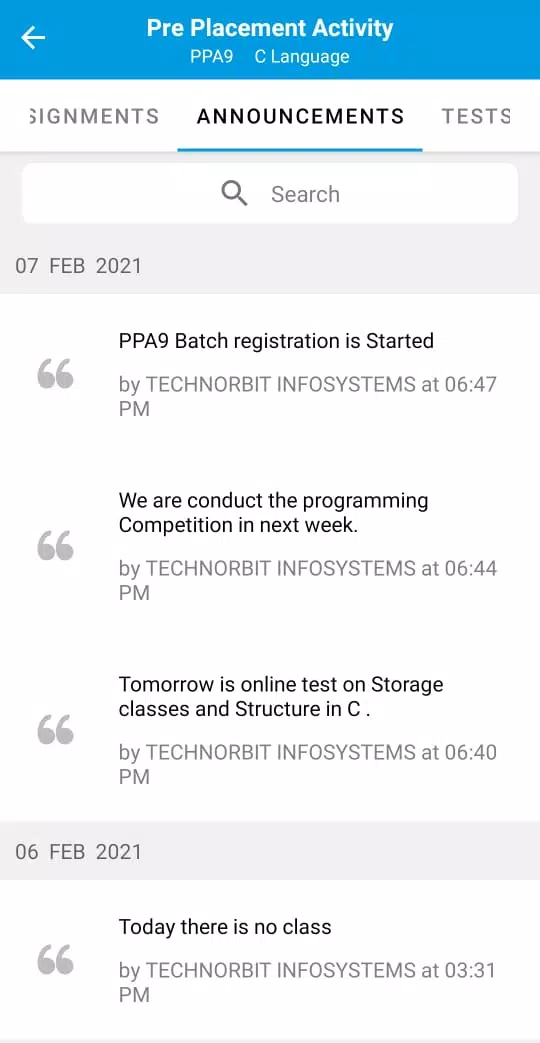Open PPA9 Batch registration is Started announcement
The image size is (540, 1043).
tap(270, 374)
